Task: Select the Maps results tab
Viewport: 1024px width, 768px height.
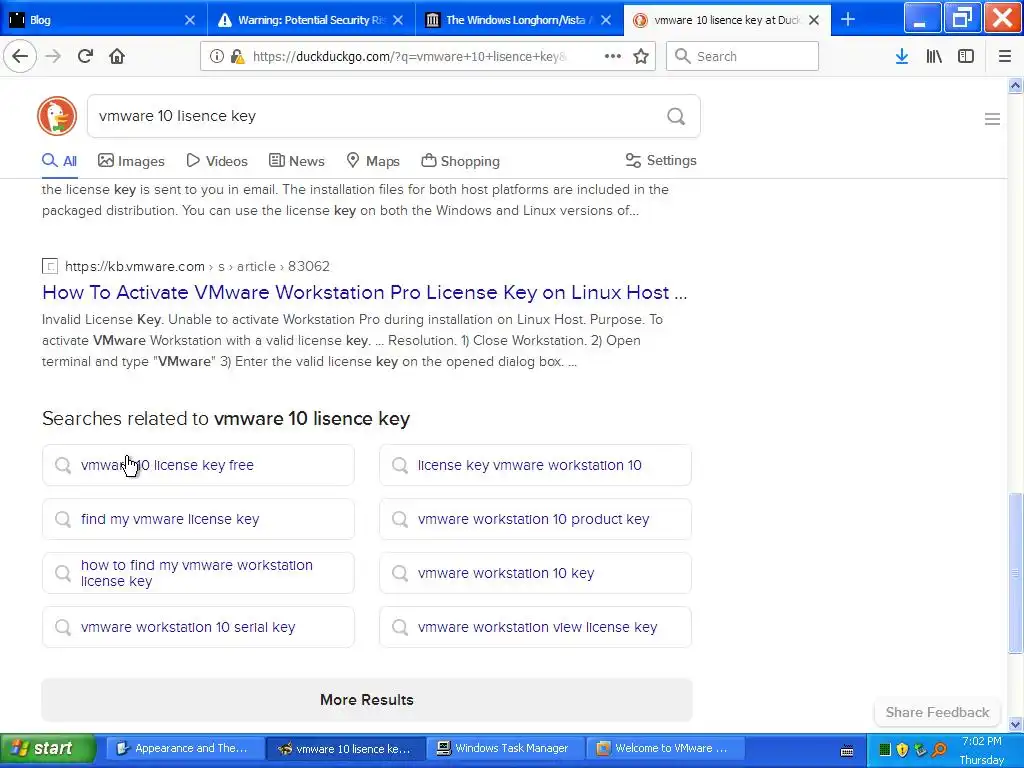Action: point(373,161)
